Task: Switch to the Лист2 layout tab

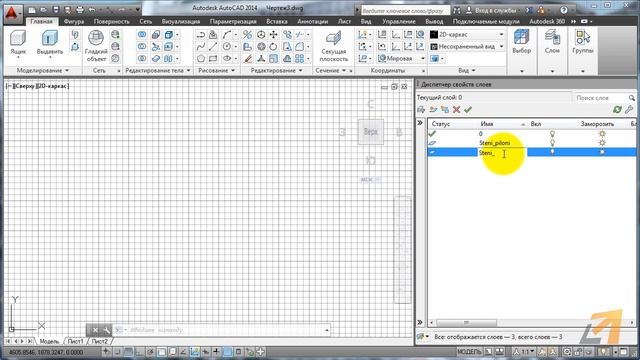Action: tap(100, 341)
